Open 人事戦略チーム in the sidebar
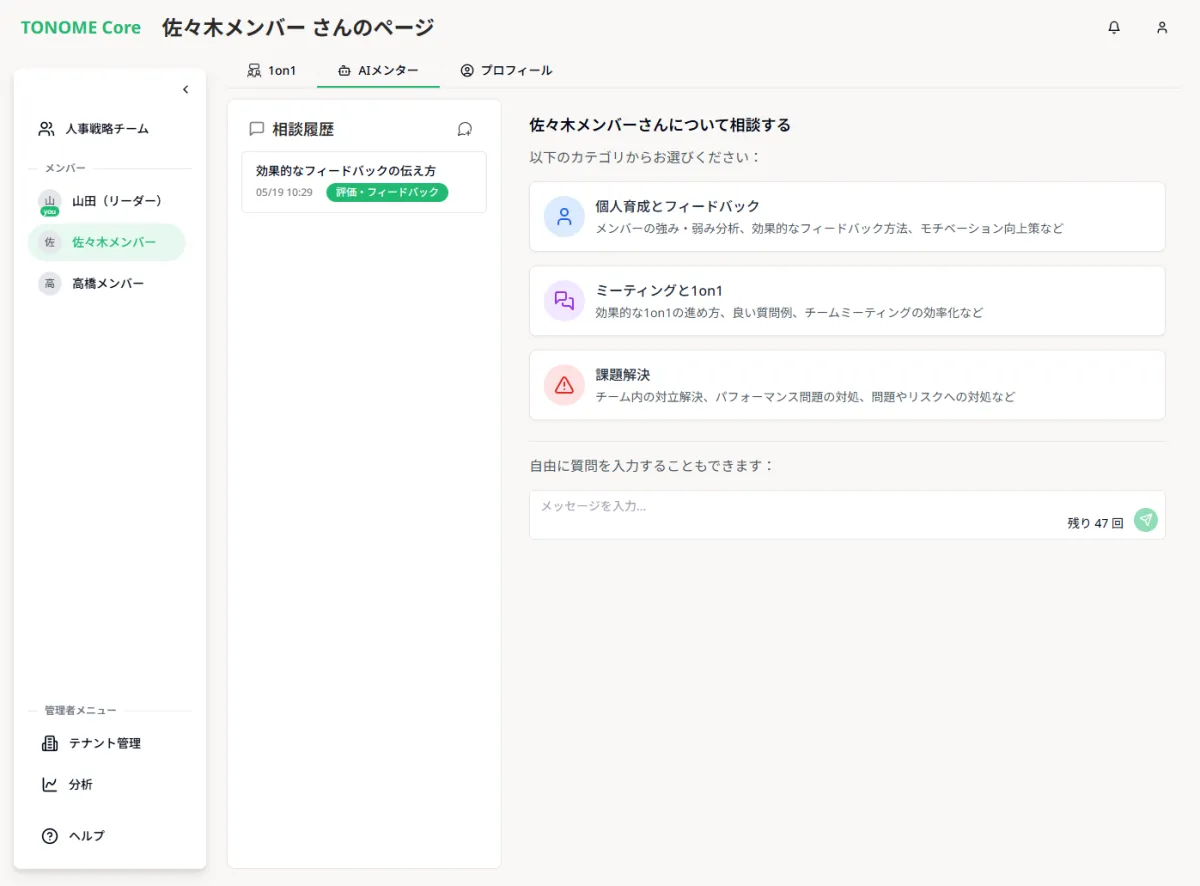Image resolution: width=1200 pixels, height=886 pixels. (x=106, y=129)
